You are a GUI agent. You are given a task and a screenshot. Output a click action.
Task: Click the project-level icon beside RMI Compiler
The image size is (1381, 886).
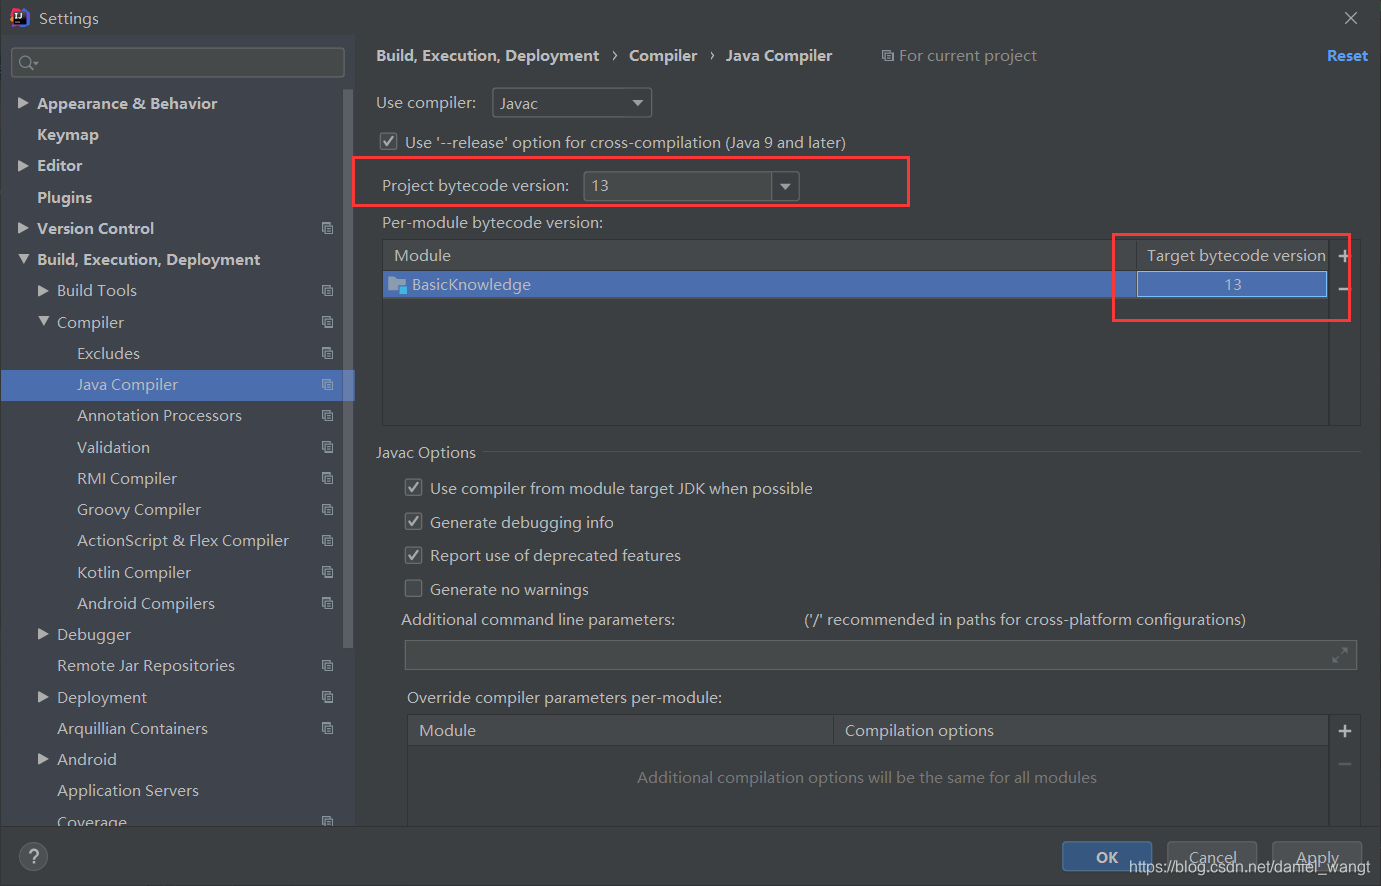[x=327, y=478]
